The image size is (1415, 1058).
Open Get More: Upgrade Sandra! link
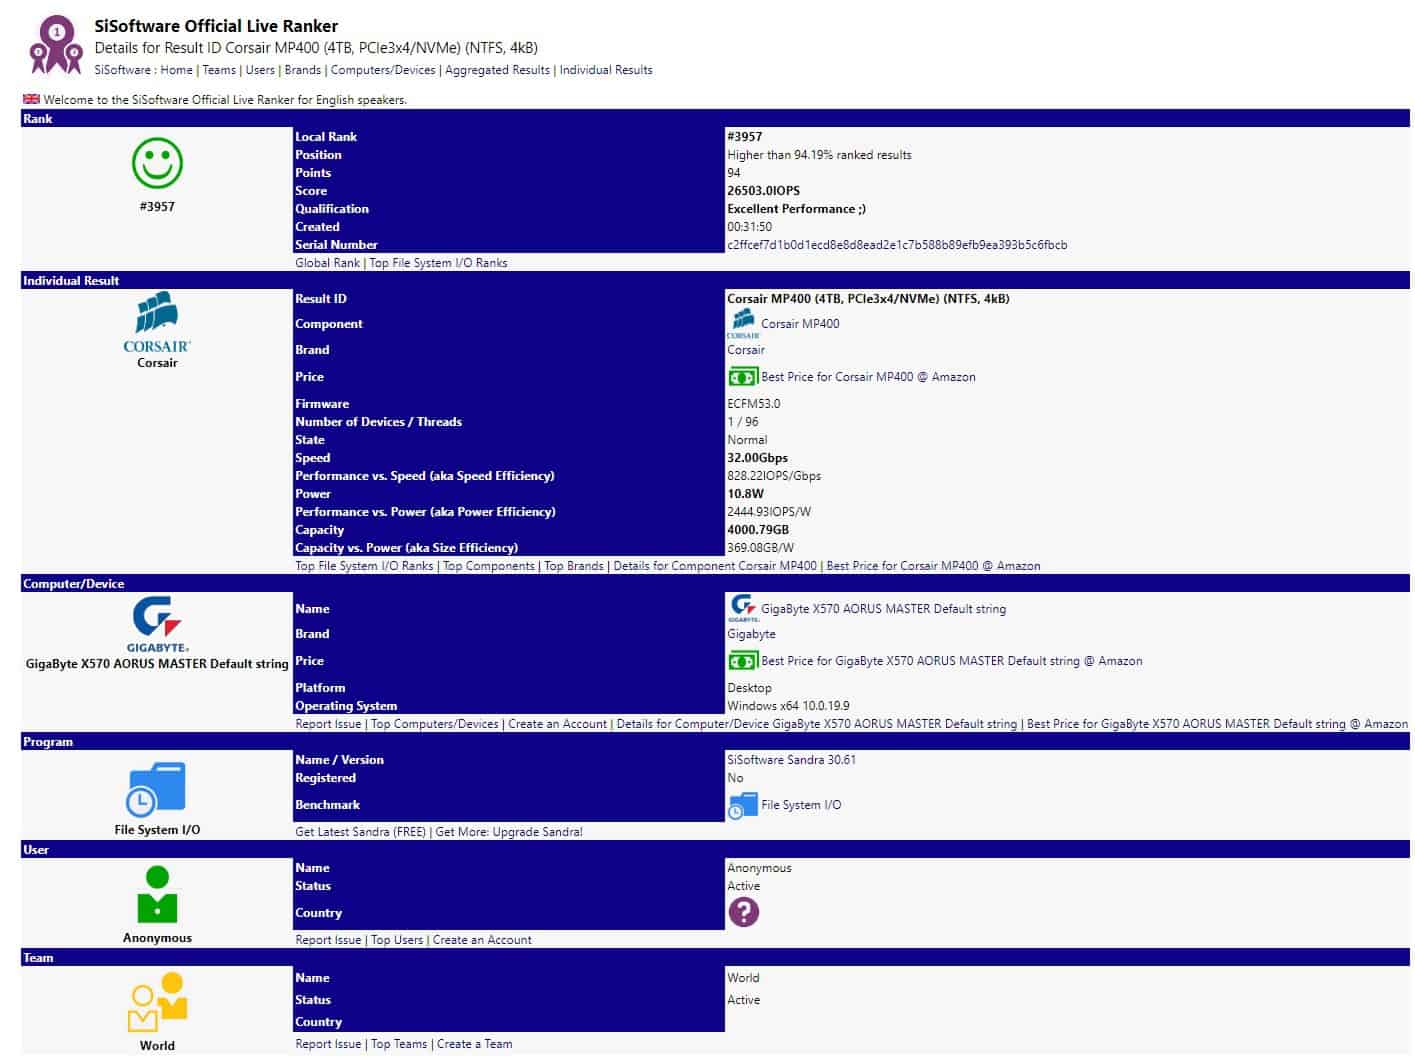pos(509,832)
